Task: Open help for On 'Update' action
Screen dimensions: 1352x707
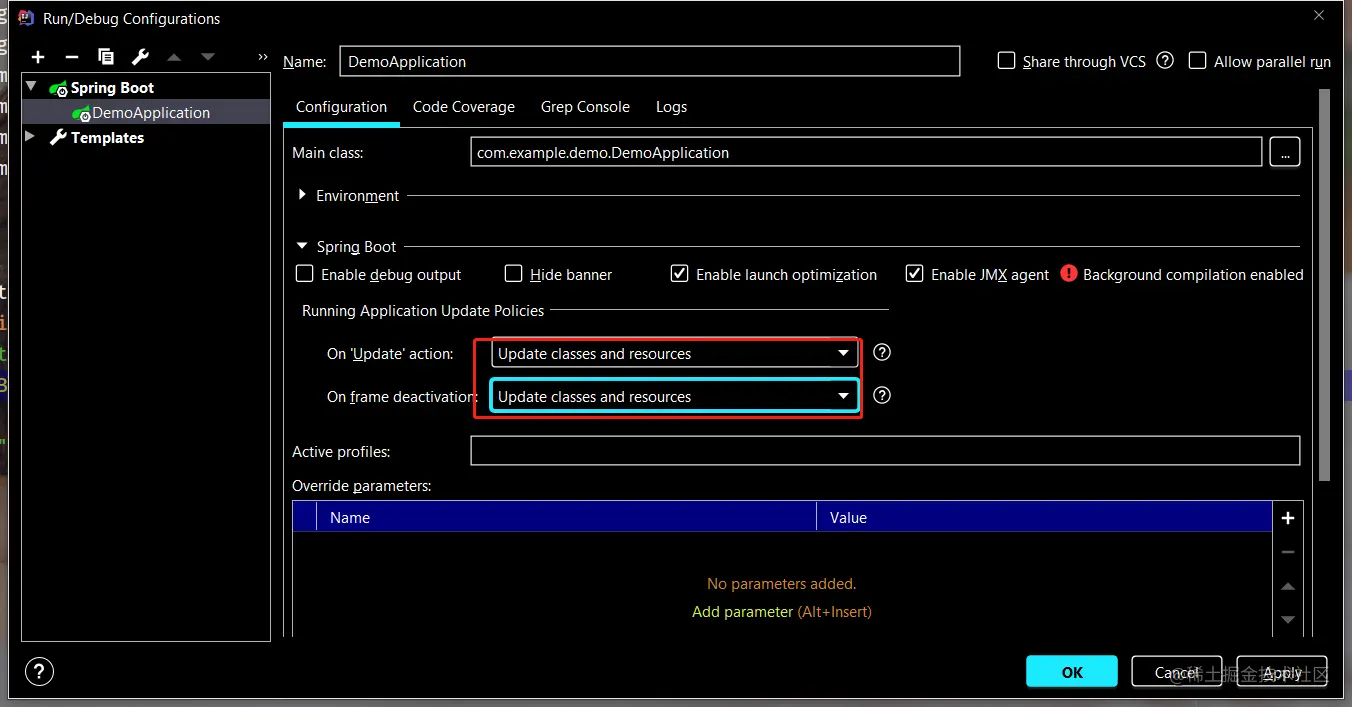Action: pyautogui.click(x=882, y=352)
